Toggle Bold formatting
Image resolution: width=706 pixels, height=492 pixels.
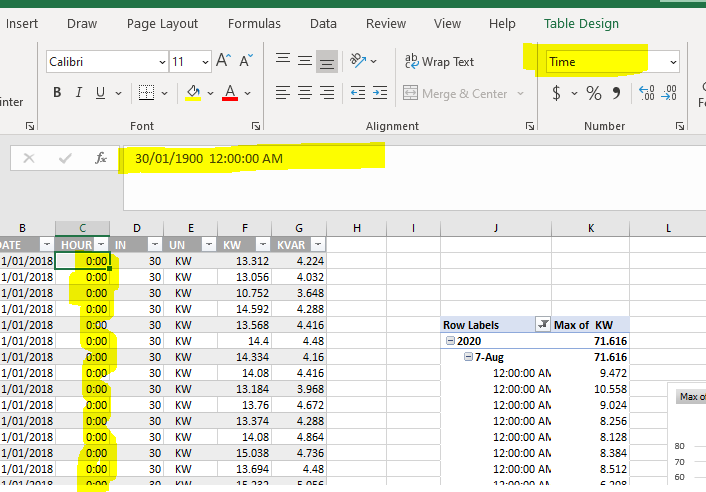[x=57, y=93]
